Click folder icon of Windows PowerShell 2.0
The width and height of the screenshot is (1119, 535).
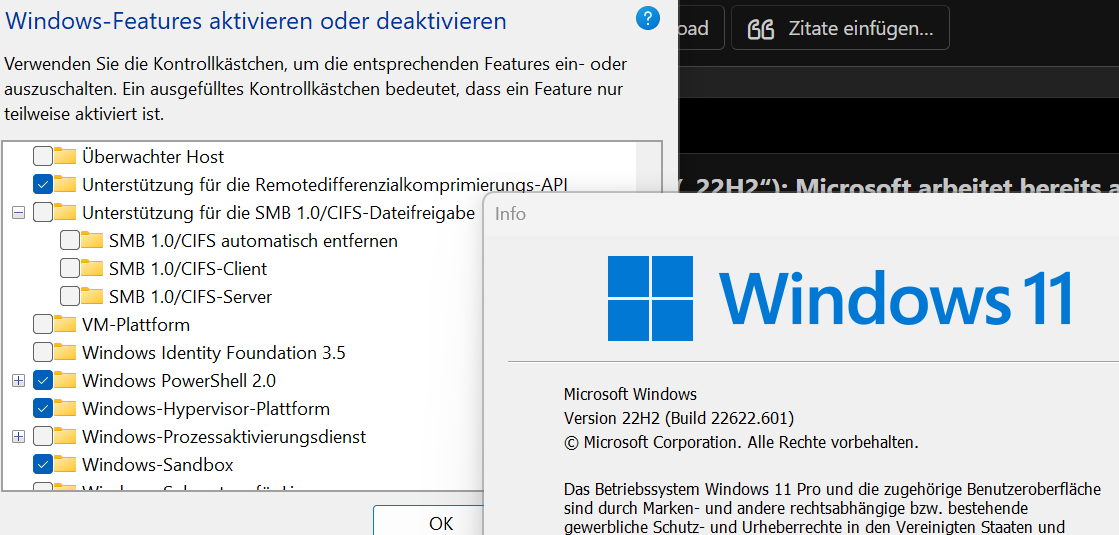[x=65, y=380]
